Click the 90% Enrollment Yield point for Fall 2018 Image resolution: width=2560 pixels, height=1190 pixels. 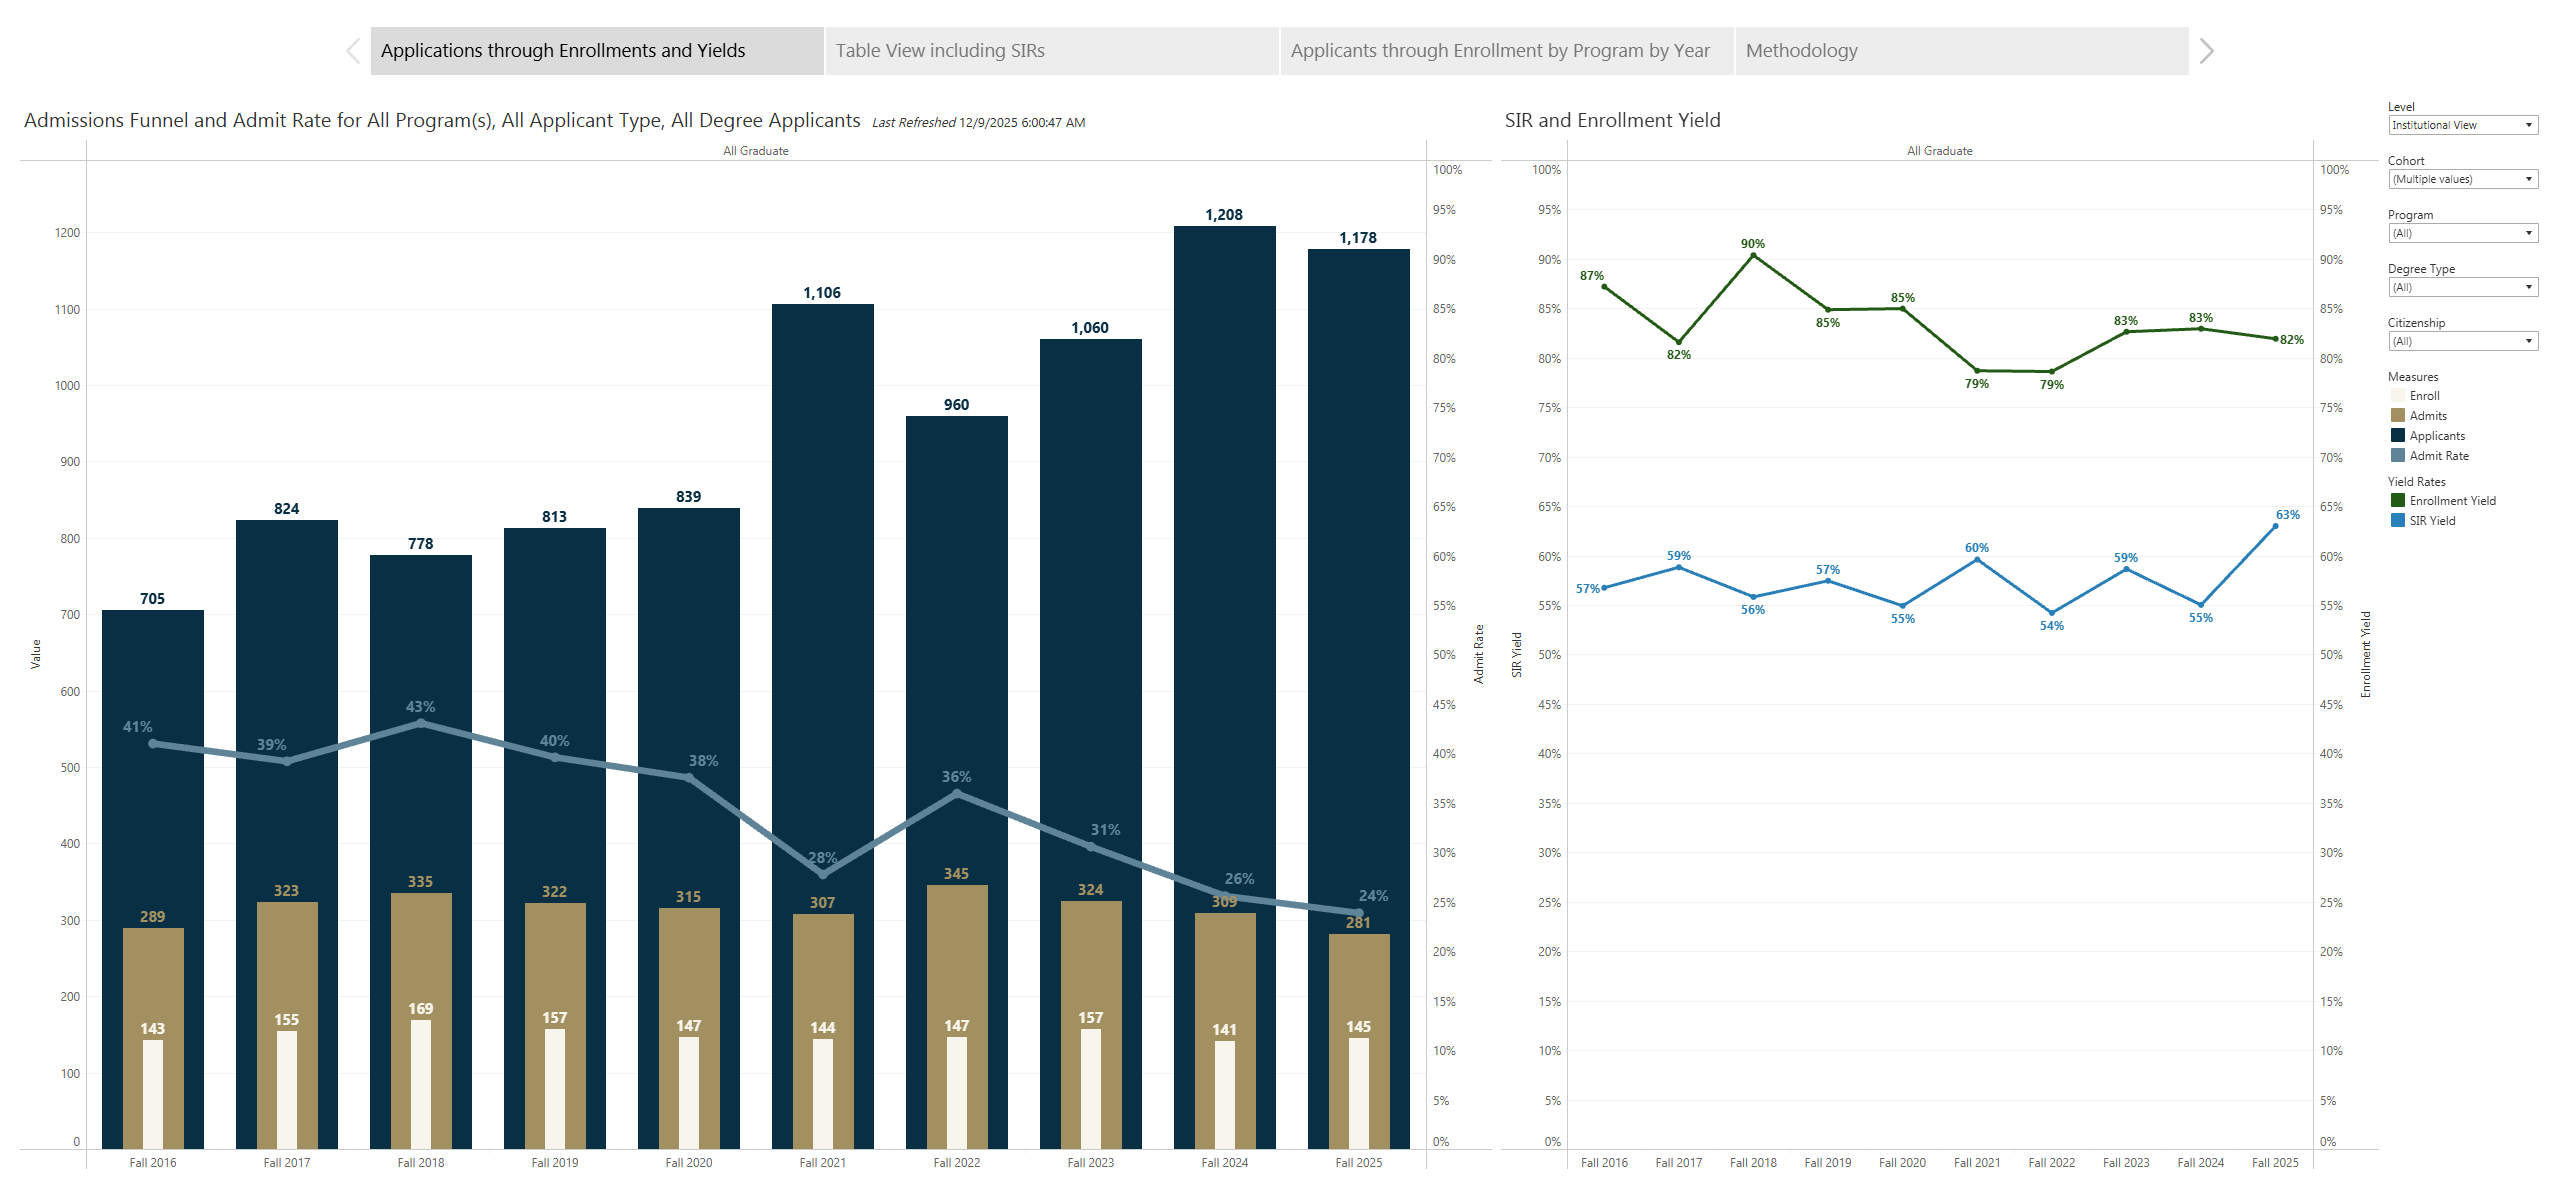(x=1753, y=256)
